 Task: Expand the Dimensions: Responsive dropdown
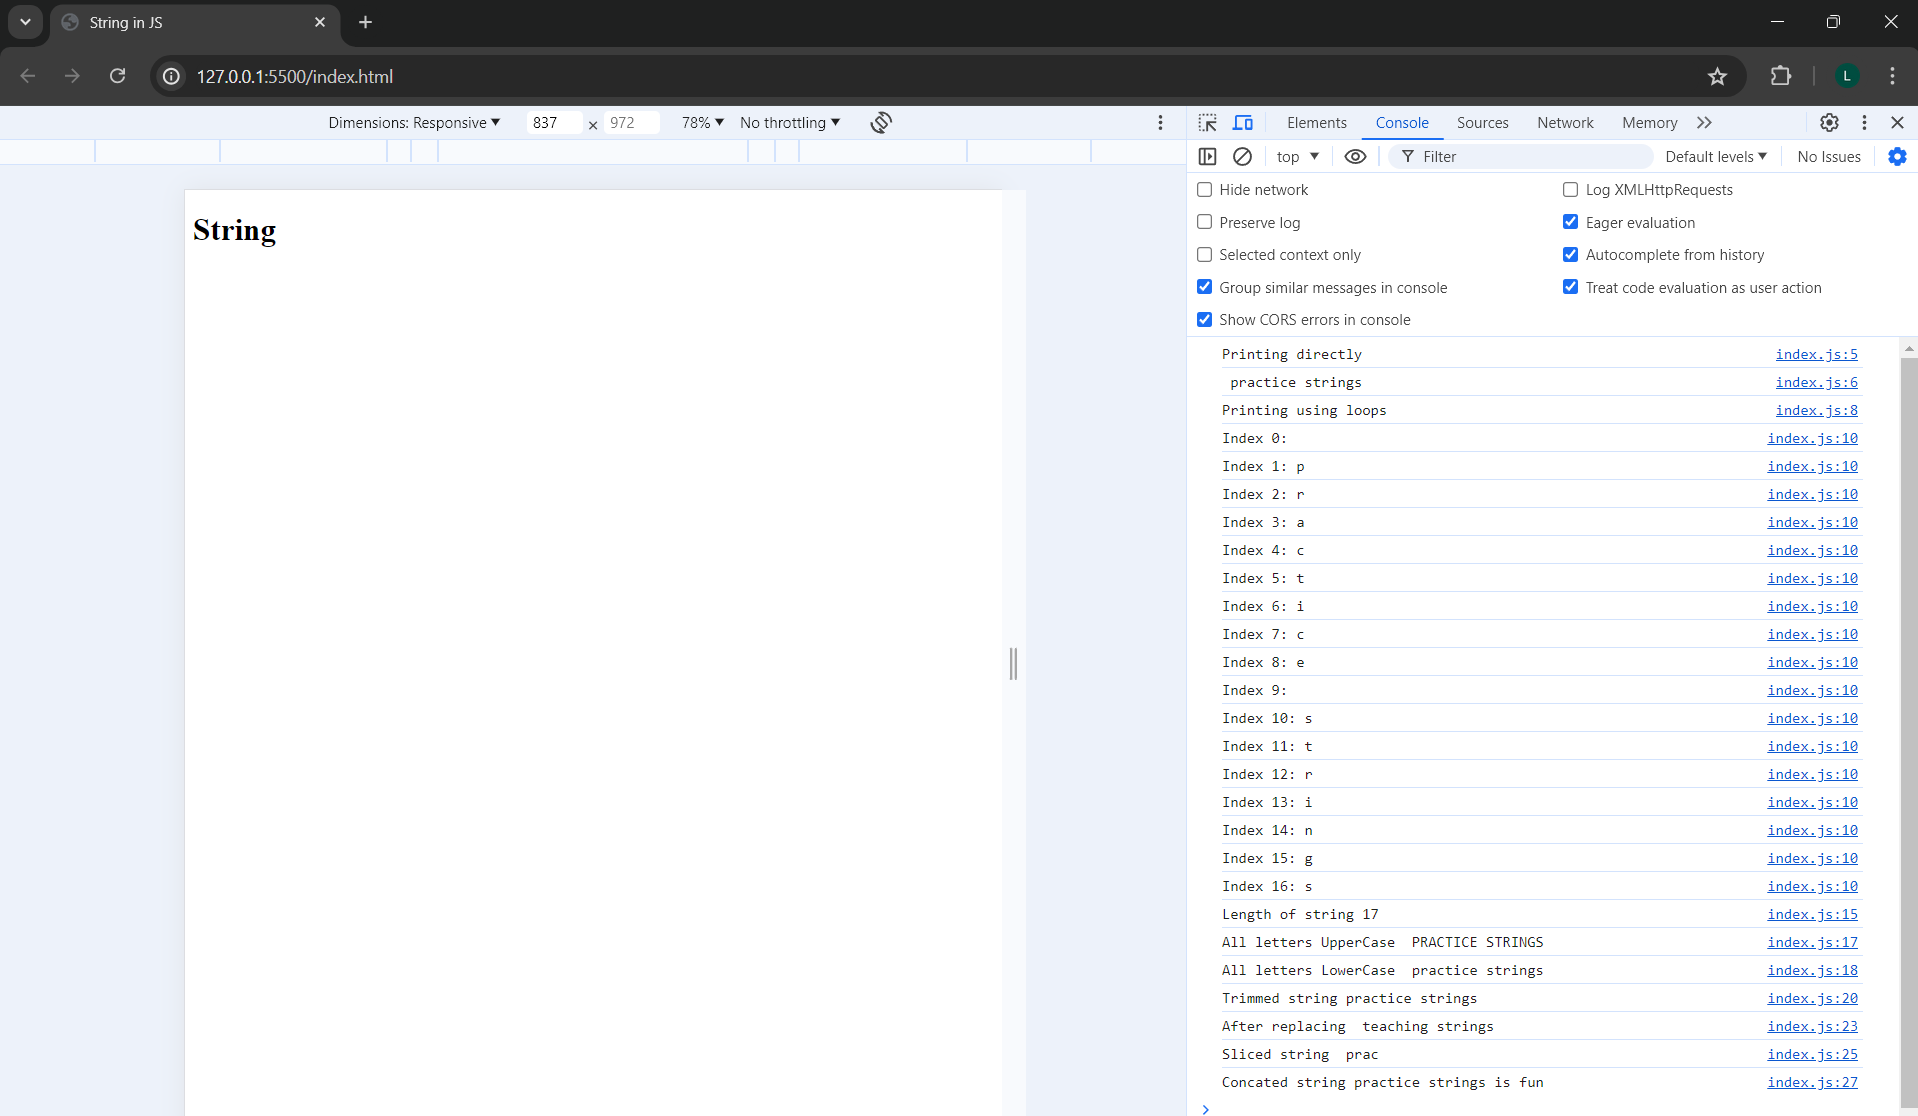[x=413, y=122]
